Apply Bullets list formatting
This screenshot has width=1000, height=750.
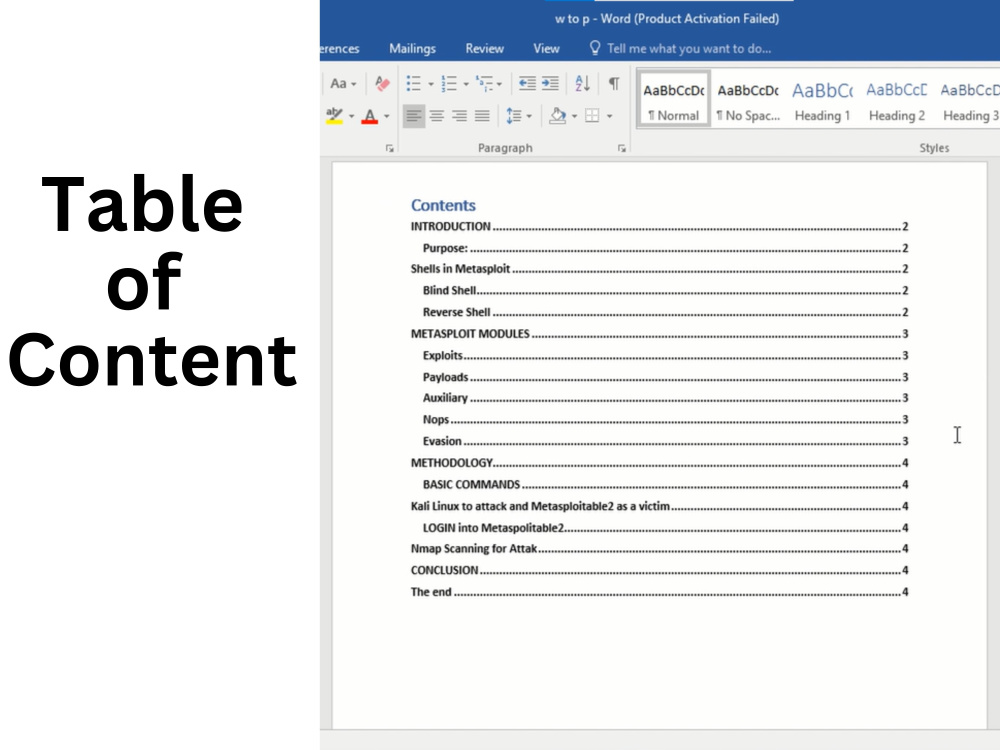click(x=414, y=84)
